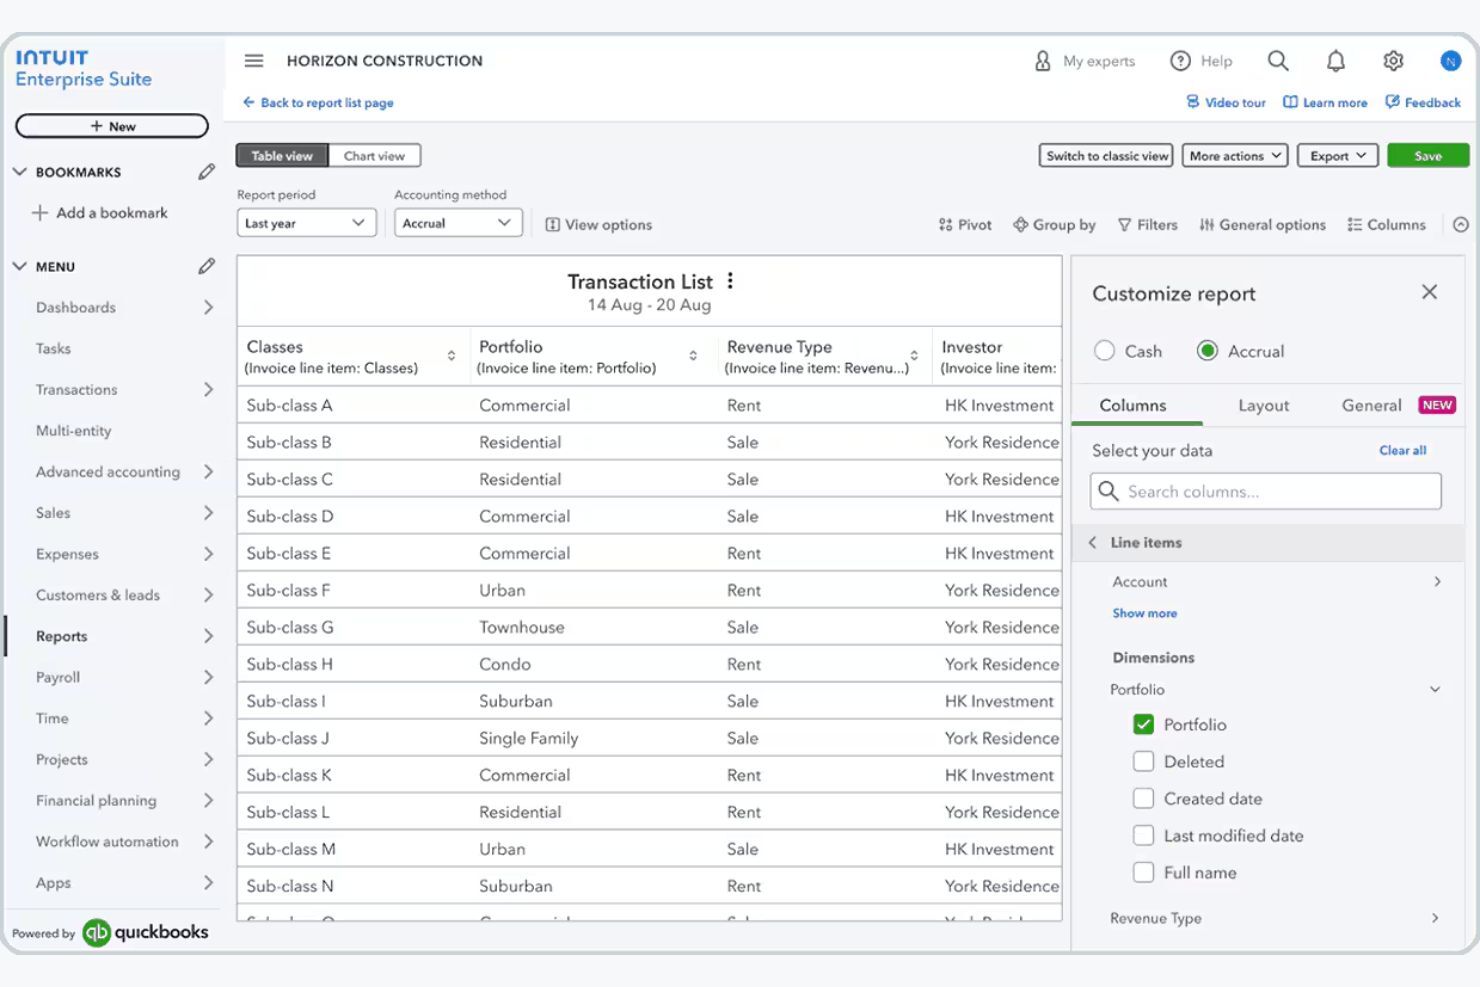
Task: Select the Cash radio button
Action: point(1104,351)
